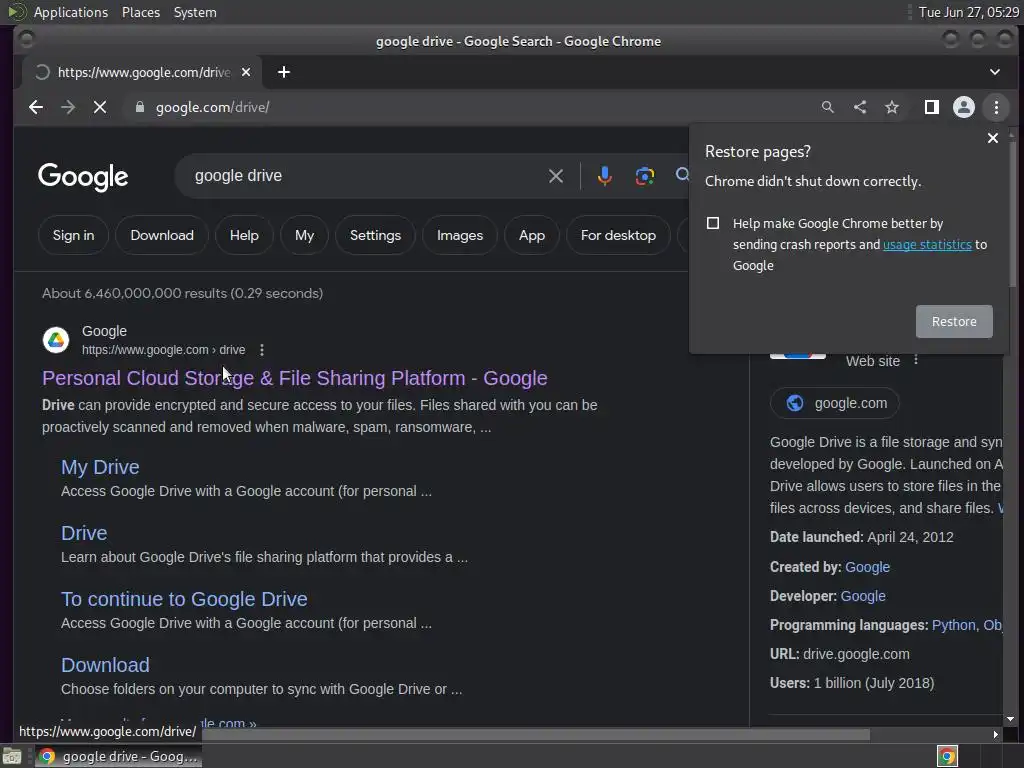Click the clock showing Tue Jun 27
The image size is (1024, 768).
pos(968,12)
